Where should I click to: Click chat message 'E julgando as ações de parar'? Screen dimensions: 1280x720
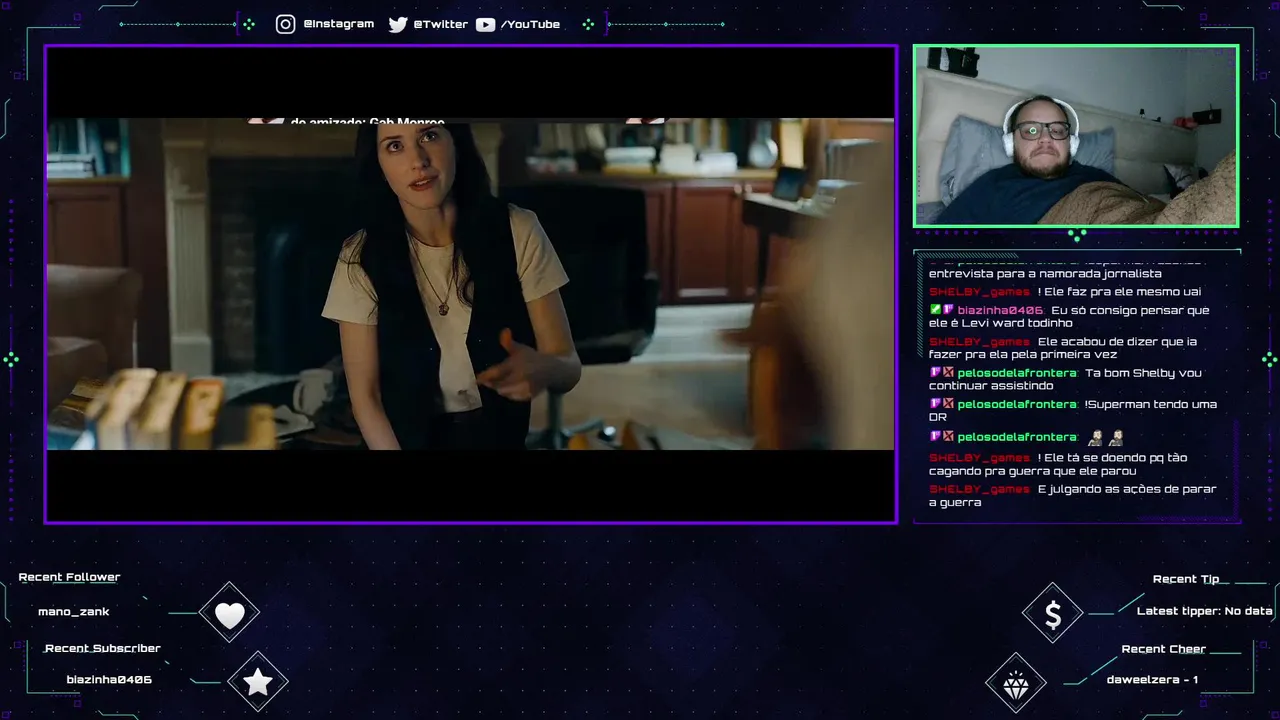coord(1073,495)
